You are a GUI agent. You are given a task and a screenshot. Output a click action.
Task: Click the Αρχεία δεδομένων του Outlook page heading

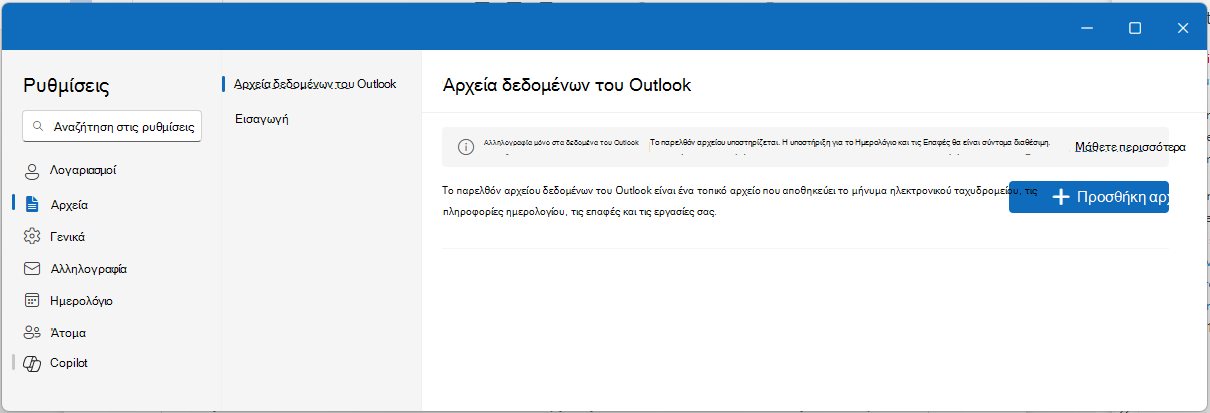point(566,85)
